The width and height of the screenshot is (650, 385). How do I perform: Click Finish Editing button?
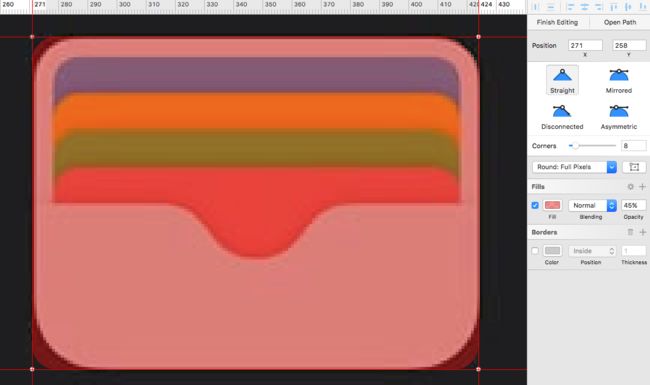(557, 22)
